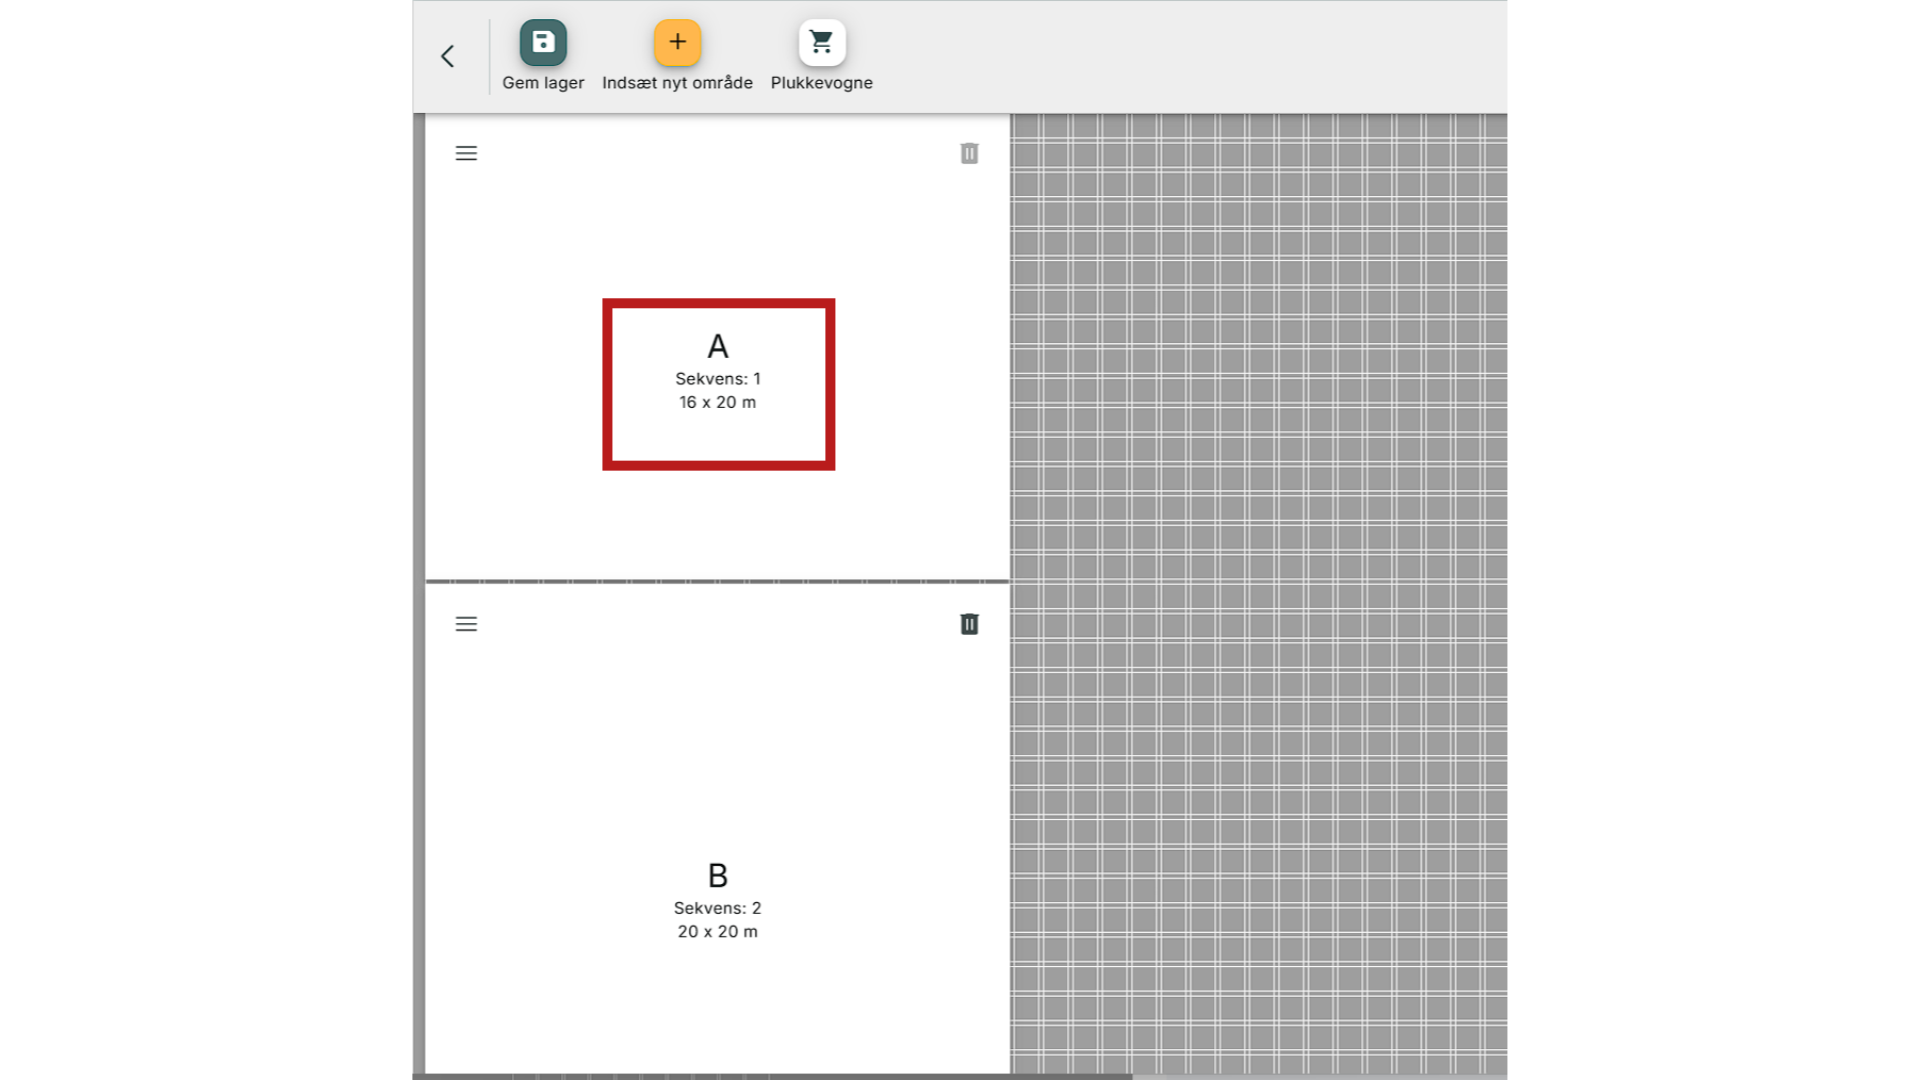Select the area title B
Image resolution: width=1920 pixels, height=1080 pixels.
[x=718, y=876]
